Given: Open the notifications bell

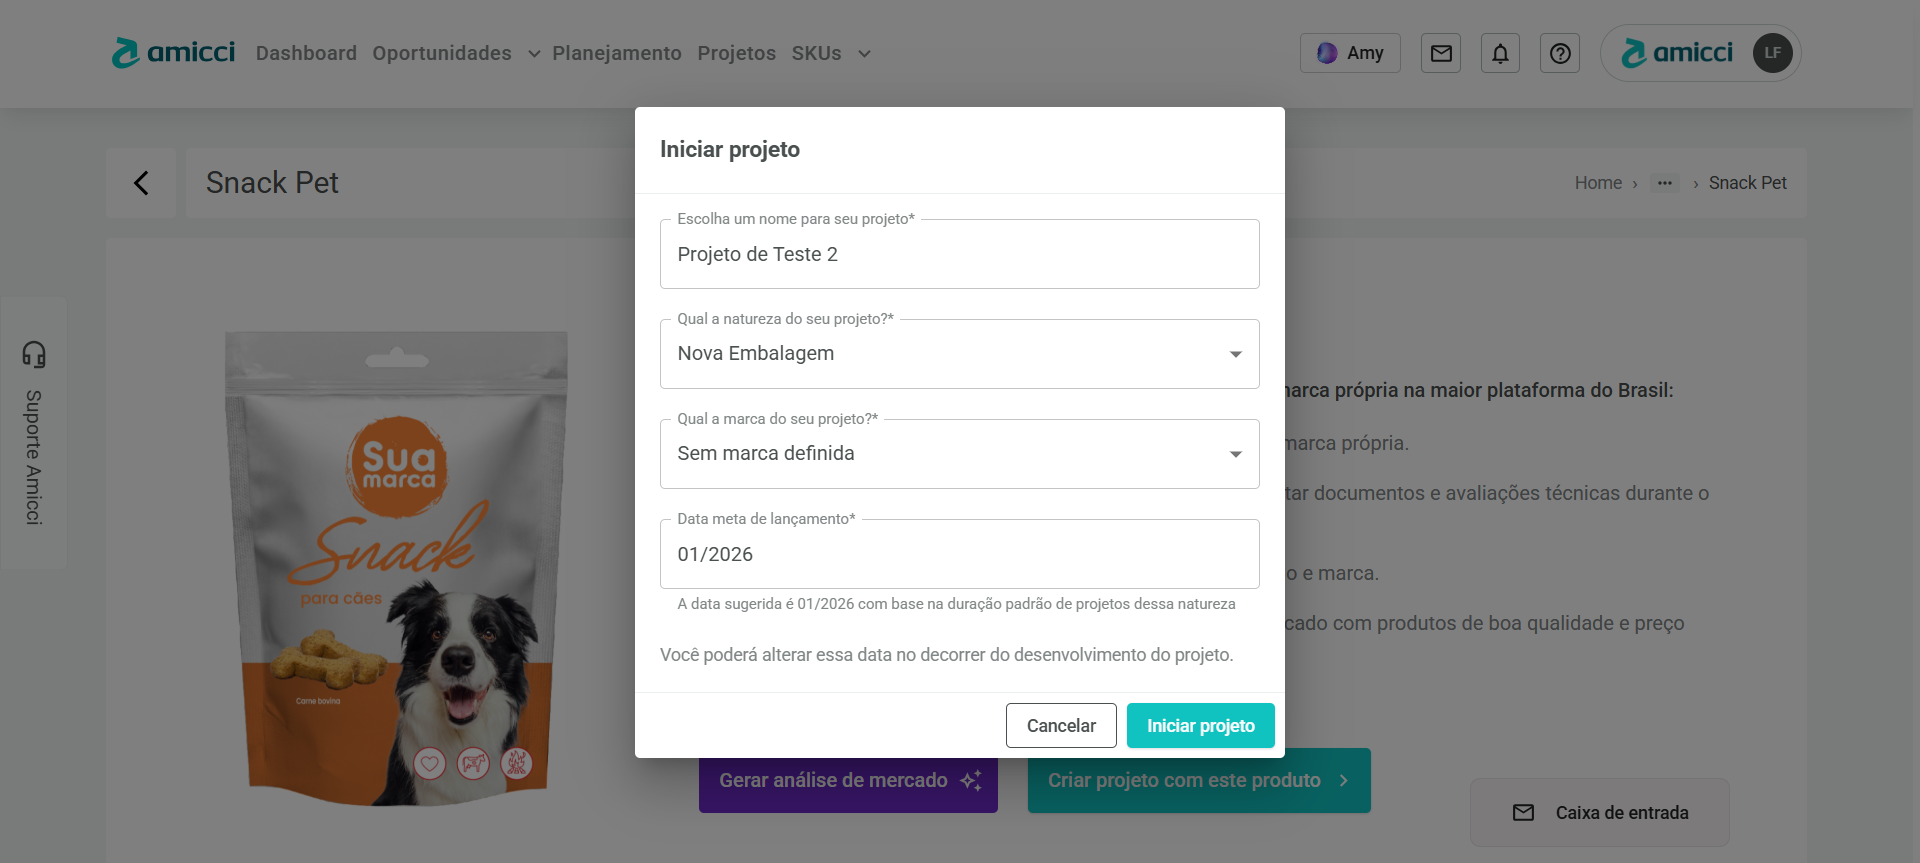Looking at the screenshot, I should click(x=1500, y=53).
